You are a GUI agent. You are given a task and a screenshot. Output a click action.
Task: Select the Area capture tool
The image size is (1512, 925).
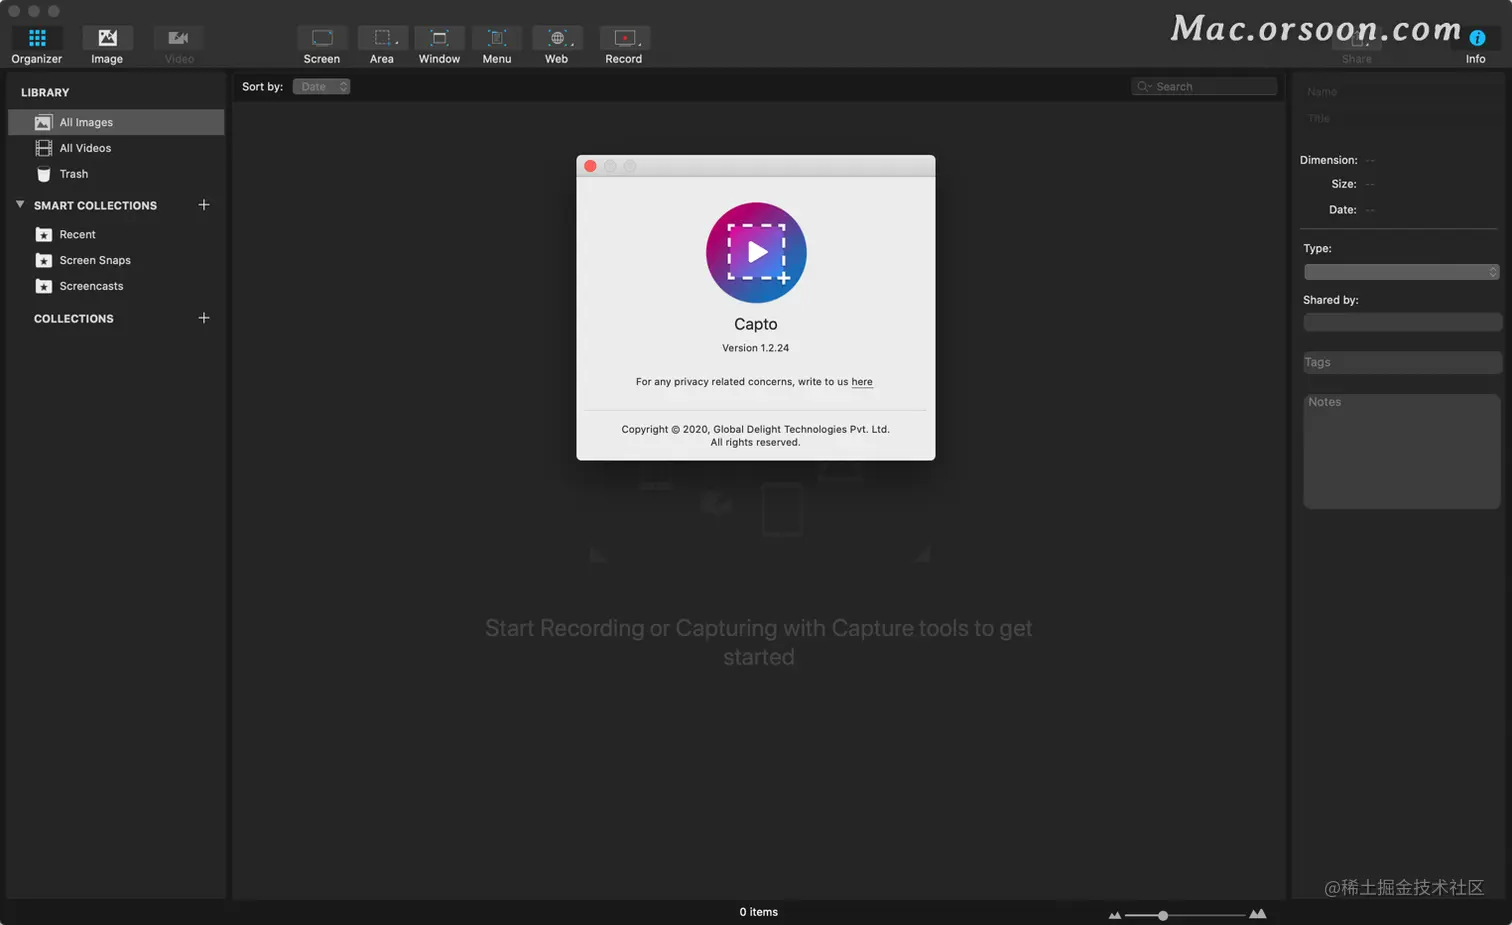click(382, 45)
